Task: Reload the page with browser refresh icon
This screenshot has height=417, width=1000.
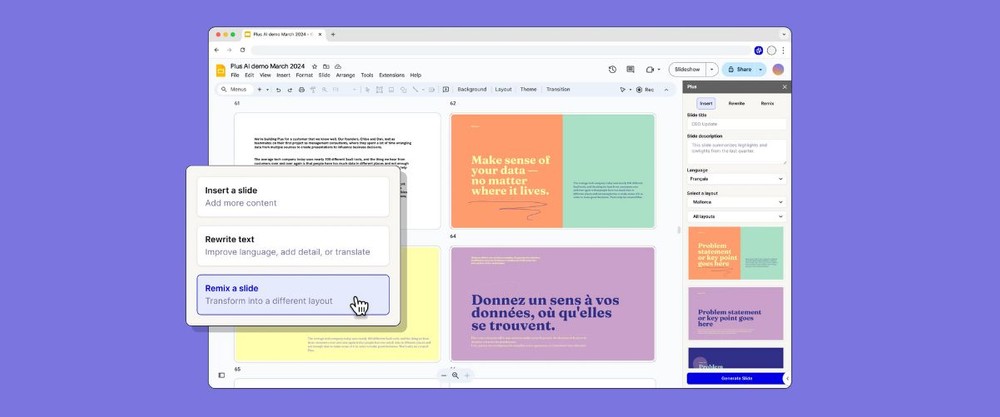Action: [x=242, y=49]
